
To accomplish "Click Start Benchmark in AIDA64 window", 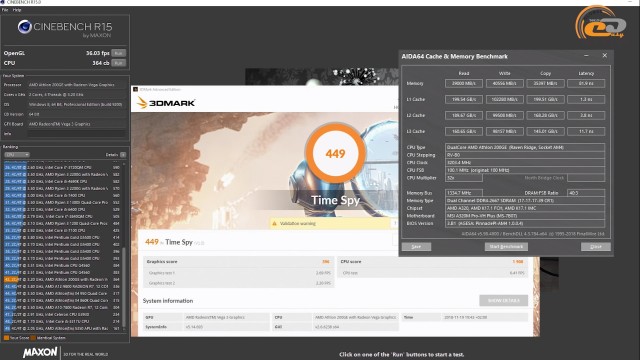I will tap(506, 247).
